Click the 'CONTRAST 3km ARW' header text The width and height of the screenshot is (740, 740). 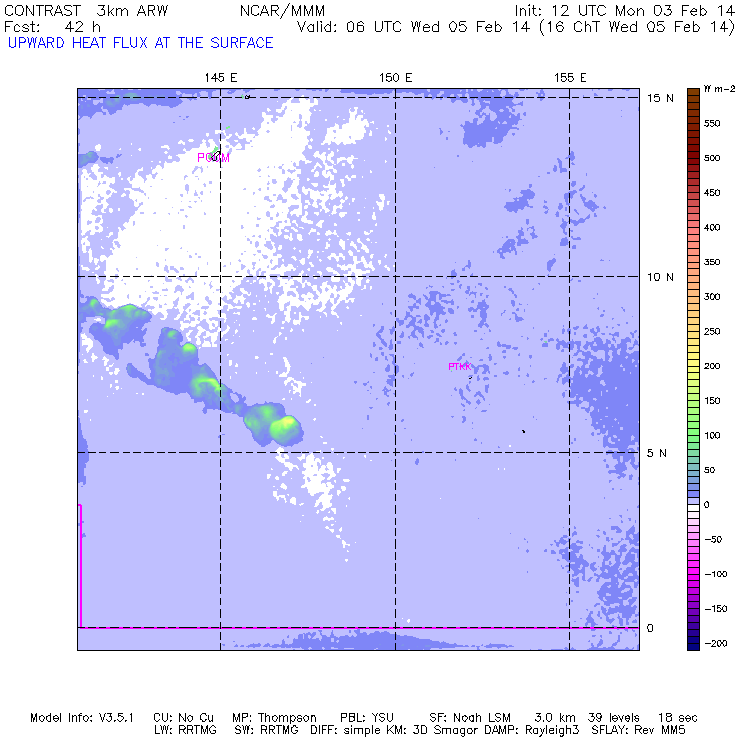coord(86,11)
